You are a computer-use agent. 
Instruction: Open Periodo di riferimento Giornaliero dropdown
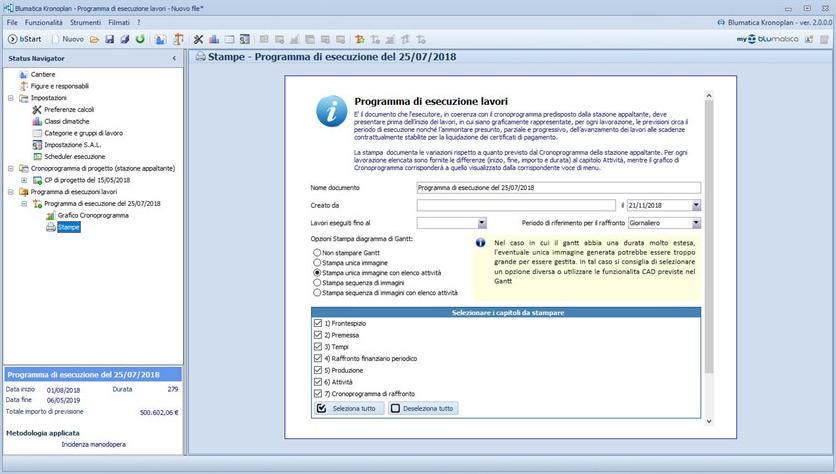pyautogui.click(x=696, y=223)
